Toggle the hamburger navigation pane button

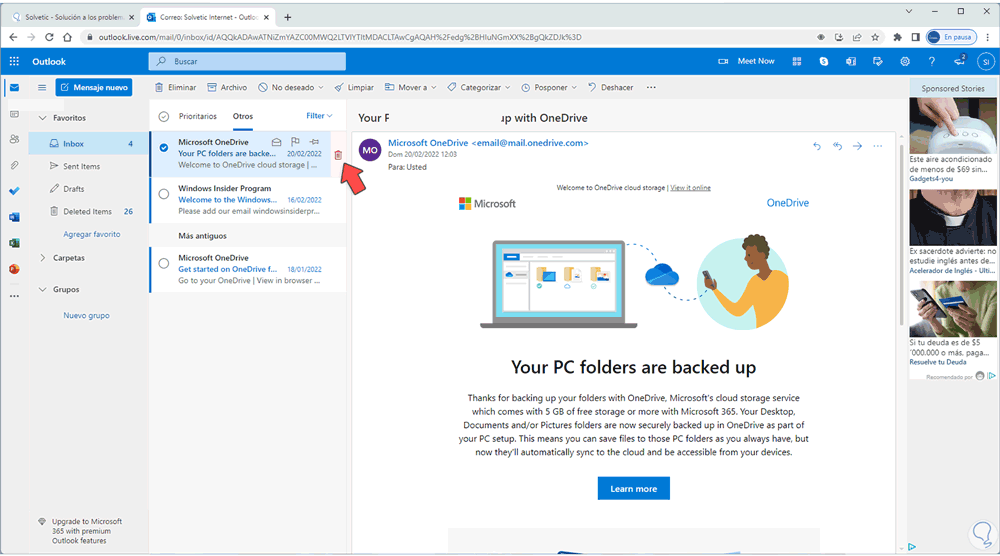click(x=42, y=87)
